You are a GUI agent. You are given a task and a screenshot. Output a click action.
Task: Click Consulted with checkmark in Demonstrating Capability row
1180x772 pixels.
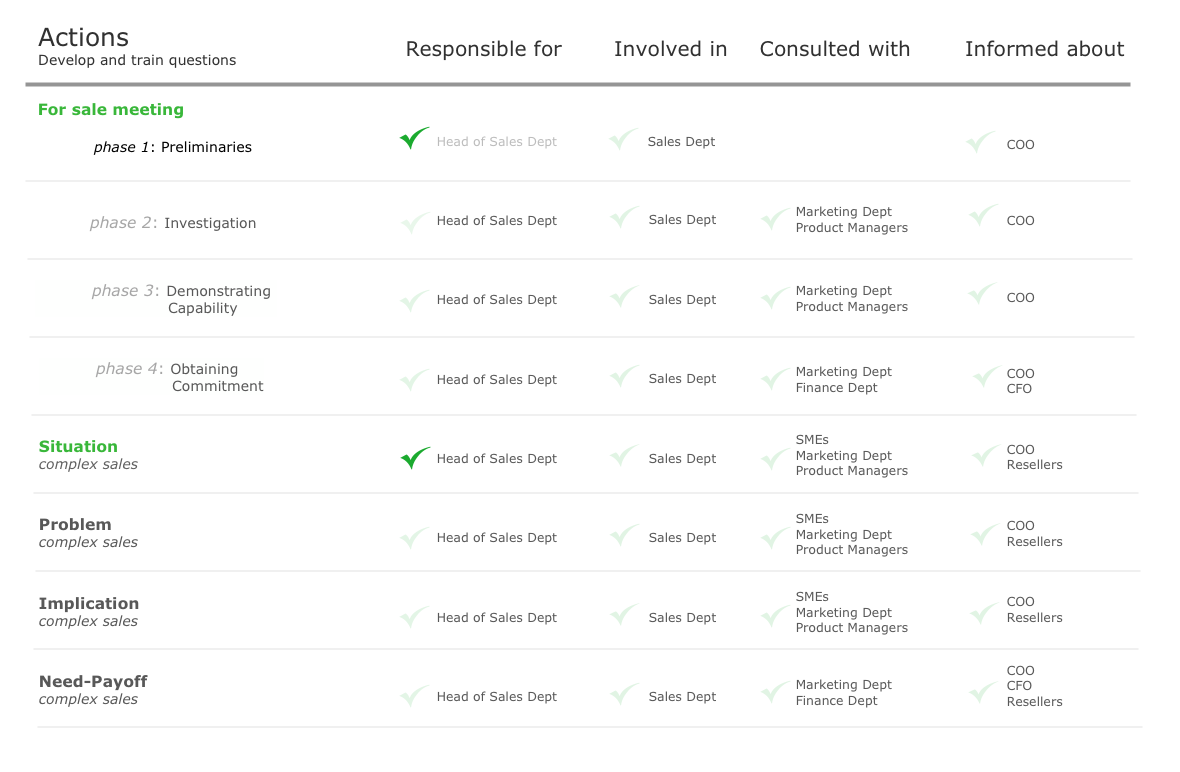[774, 297]
